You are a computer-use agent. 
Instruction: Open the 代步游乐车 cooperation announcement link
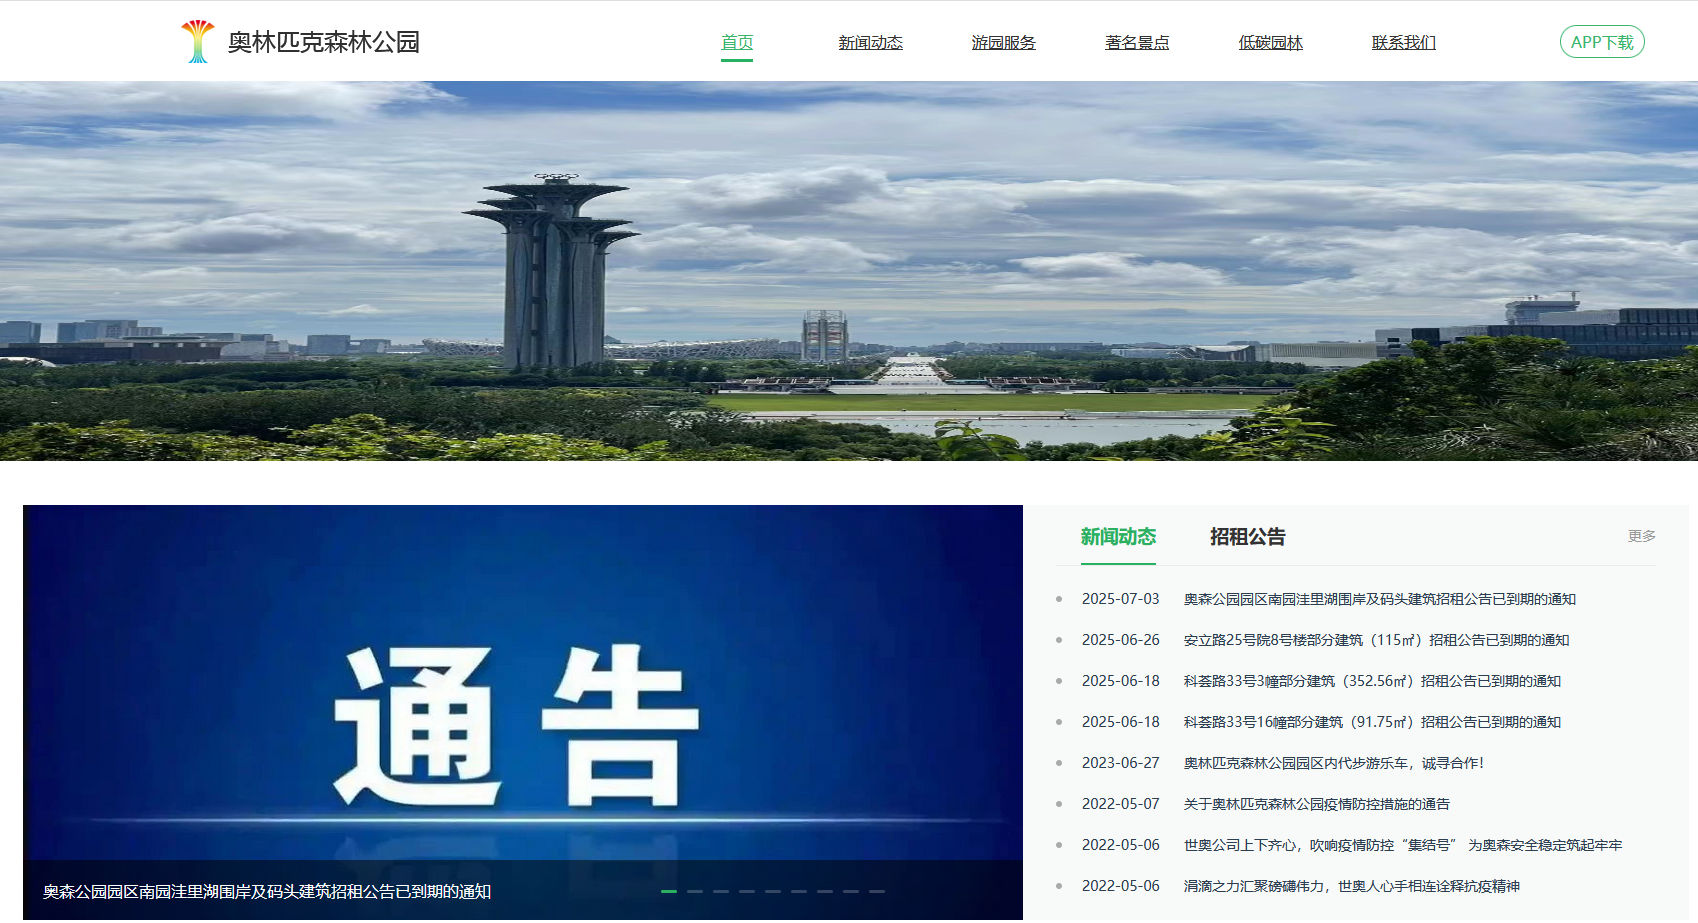(1333, 762)
